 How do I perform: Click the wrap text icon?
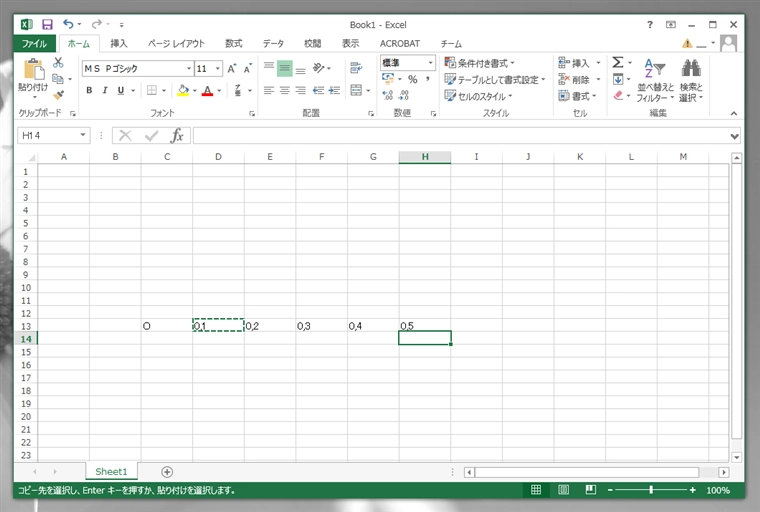356,68
